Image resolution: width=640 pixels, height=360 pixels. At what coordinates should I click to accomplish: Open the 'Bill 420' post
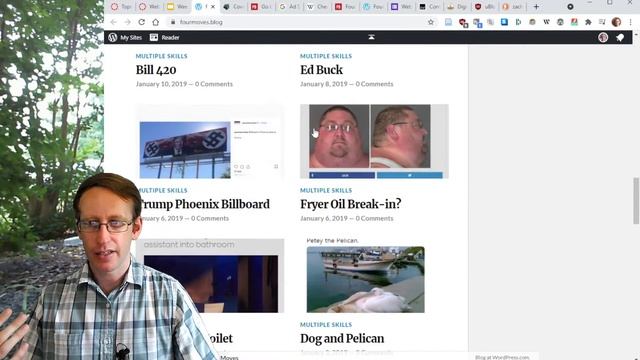point(156,70)
